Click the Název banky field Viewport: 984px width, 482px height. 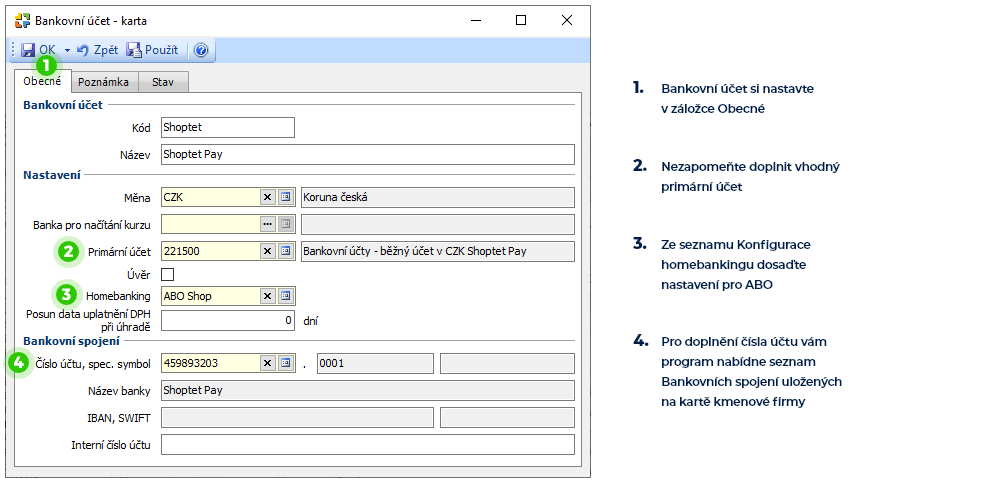368,390
